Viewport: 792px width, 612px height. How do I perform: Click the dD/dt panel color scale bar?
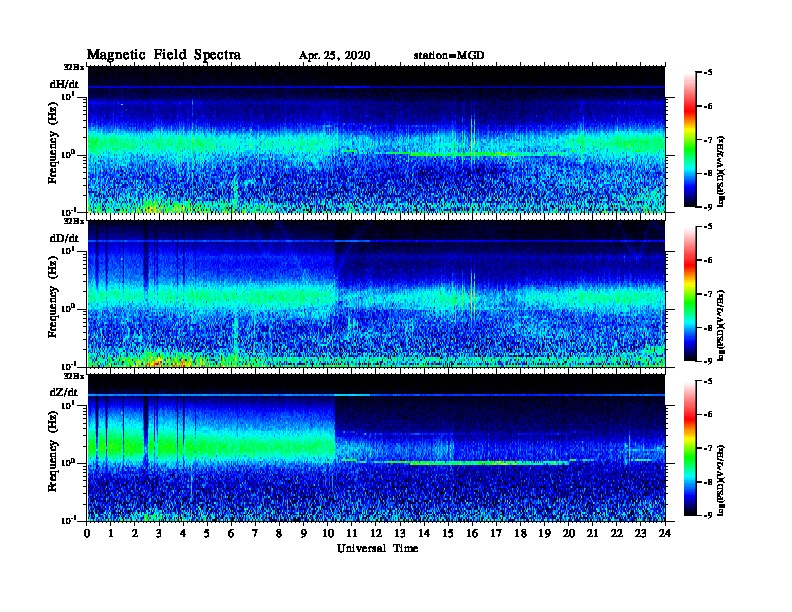pyautogui.click(x=690, y=294)
